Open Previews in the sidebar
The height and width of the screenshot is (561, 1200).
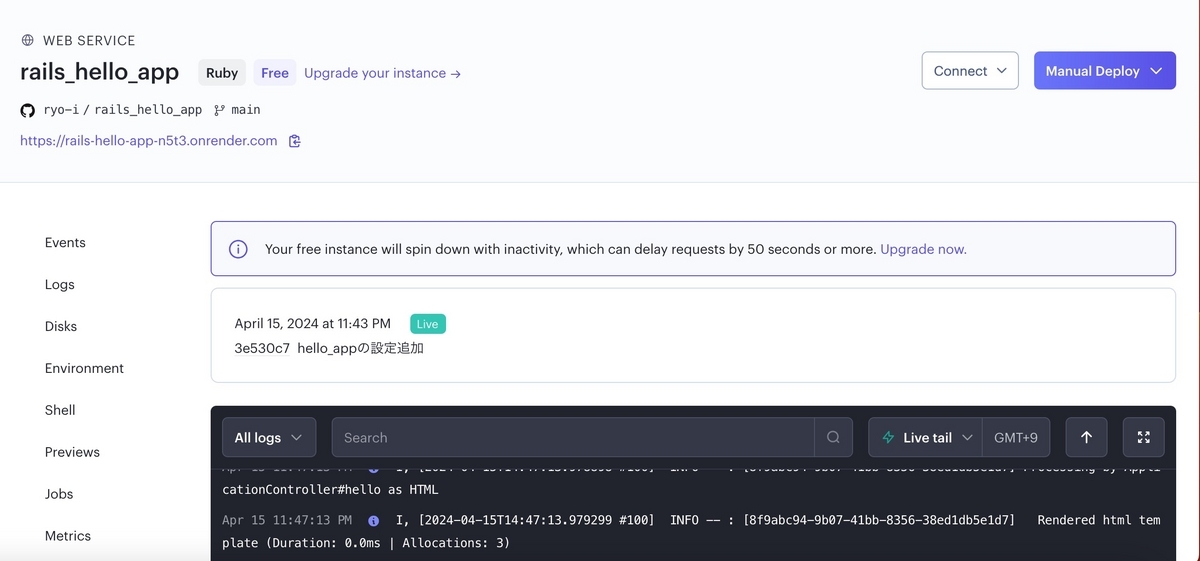pyautogui.click(x=72, y=453)
